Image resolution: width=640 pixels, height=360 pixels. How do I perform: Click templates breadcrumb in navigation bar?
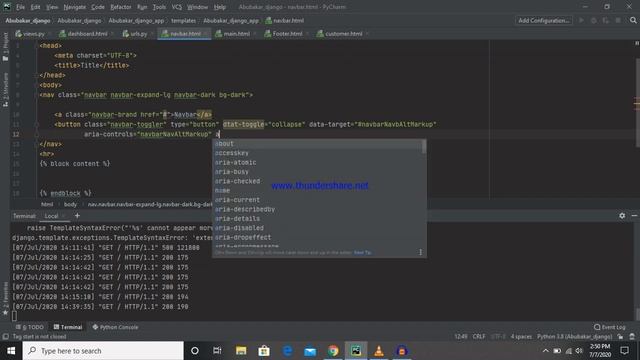pyautogui.click(x=183, y=20)
